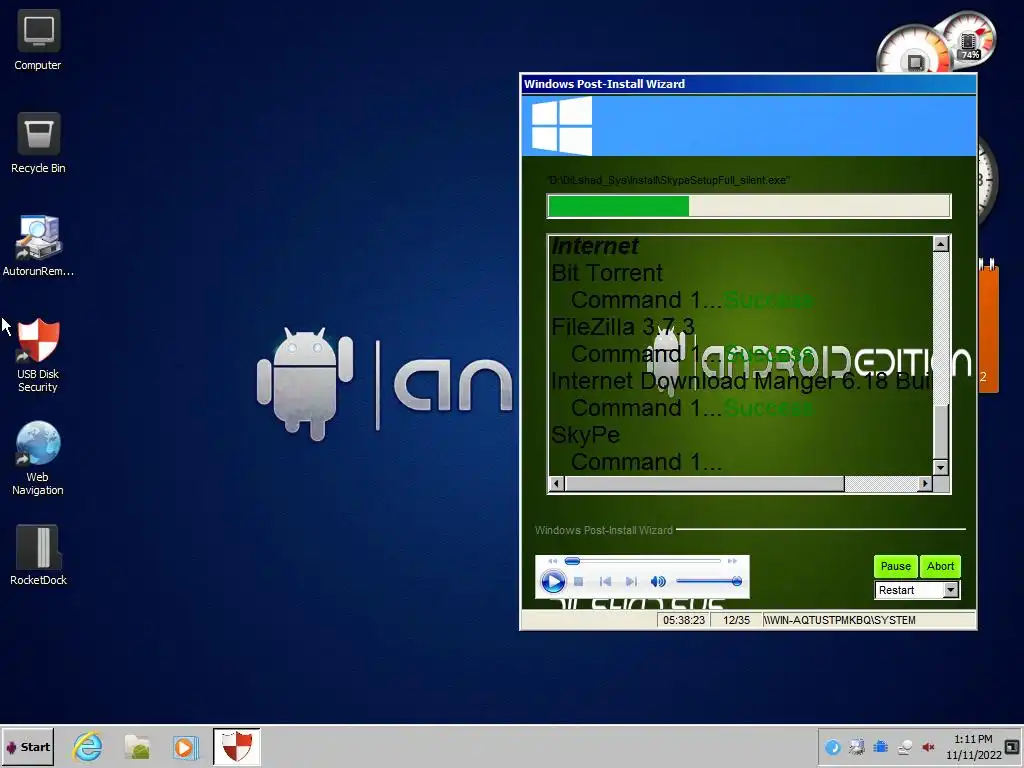Screen dimensions: 1024x768
Task: Launch the AutorunRemover desktop shortcut
Action: point(38,246)
